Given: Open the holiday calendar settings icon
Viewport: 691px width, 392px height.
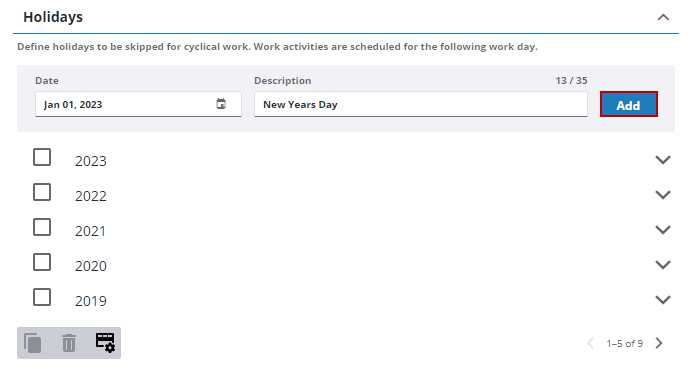Looking at the screenshot, I should (x=105, y=342).
